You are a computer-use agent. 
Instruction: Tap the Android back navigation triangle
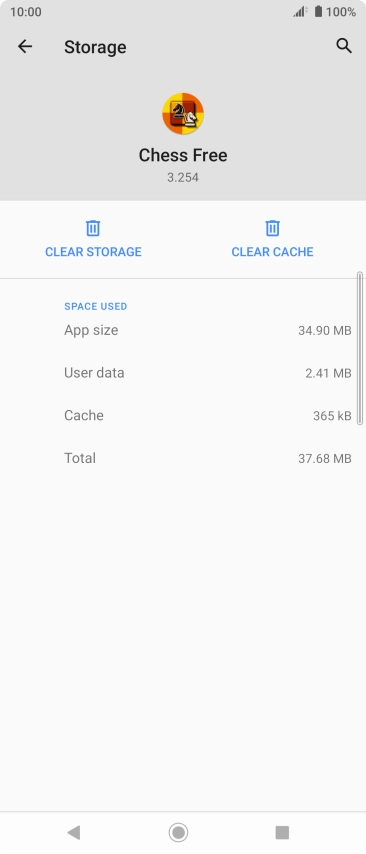pos(74,832)
